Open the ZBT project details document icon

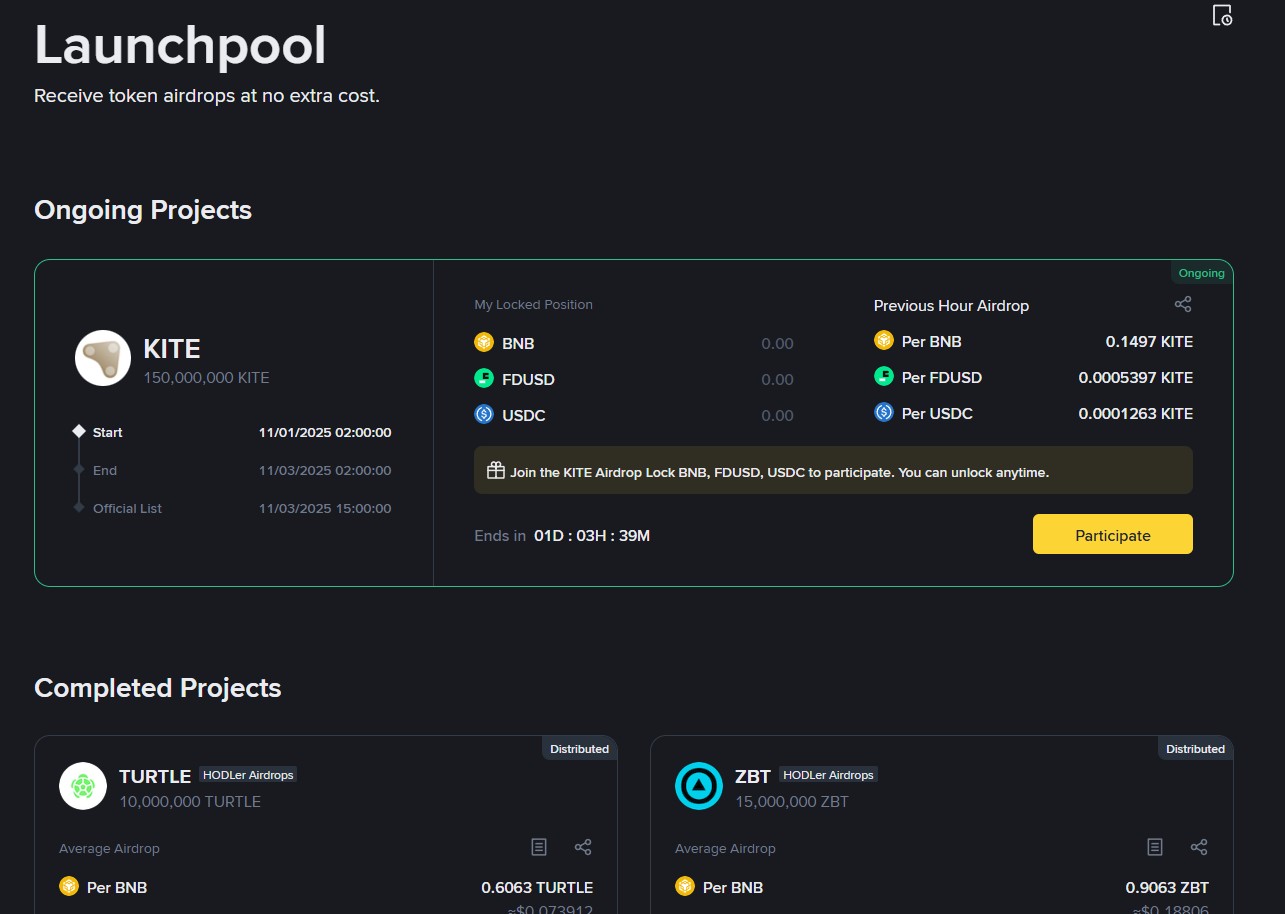click(1155, 847)
